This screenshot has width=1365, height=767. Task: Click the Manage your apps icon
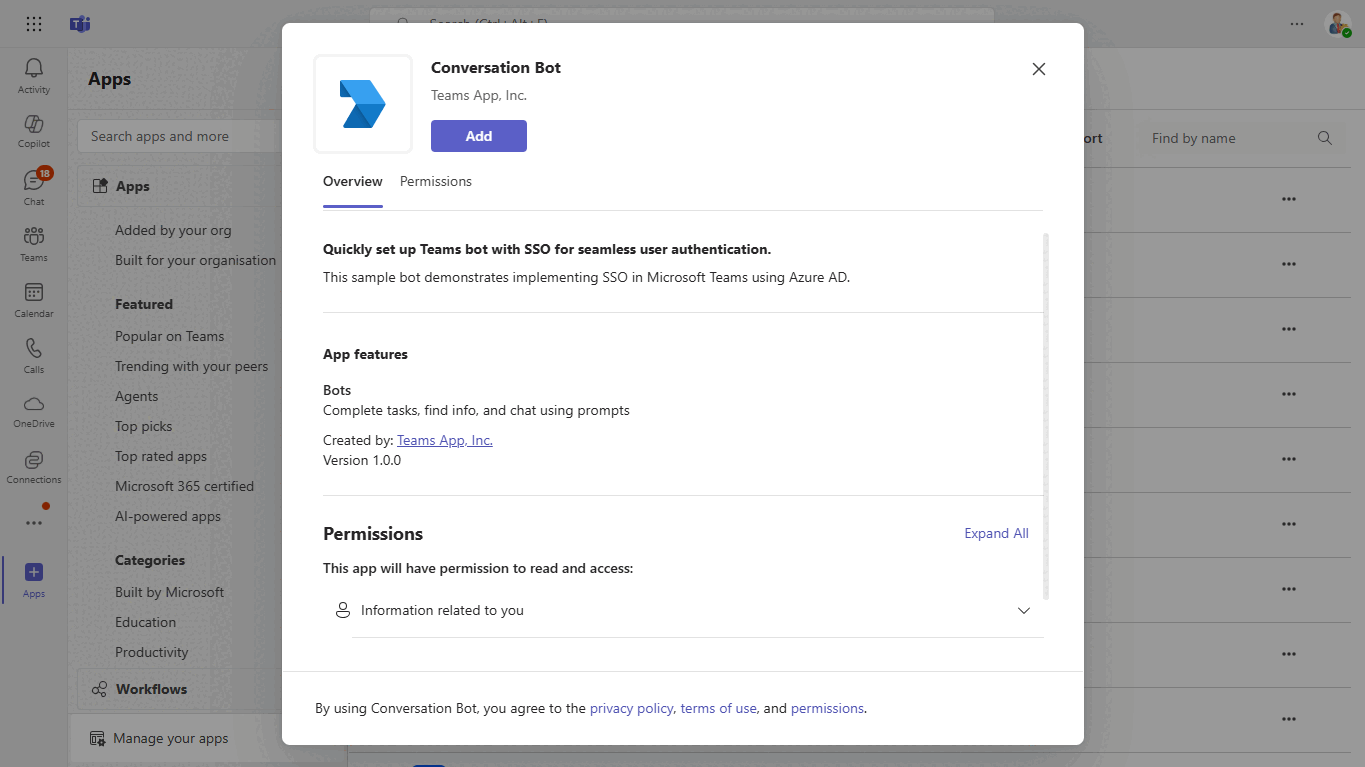click(97, 738)
